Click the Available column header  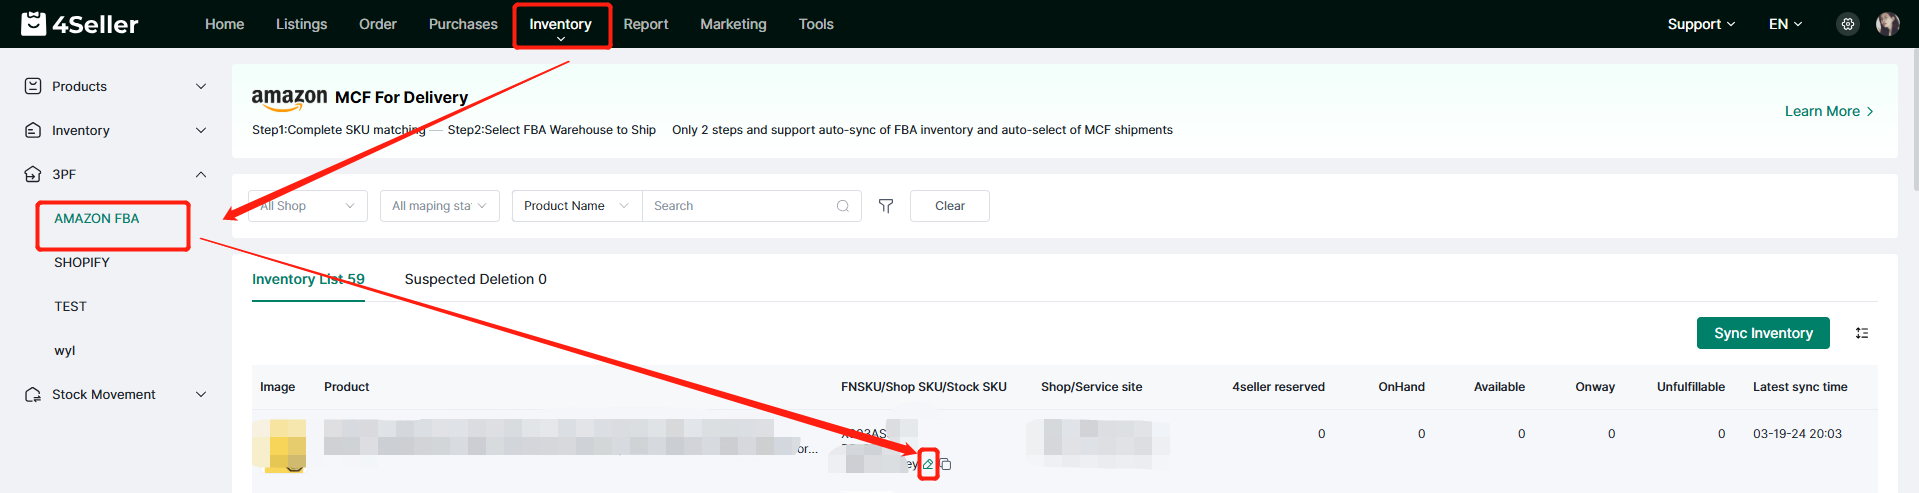click(1499, 387)
